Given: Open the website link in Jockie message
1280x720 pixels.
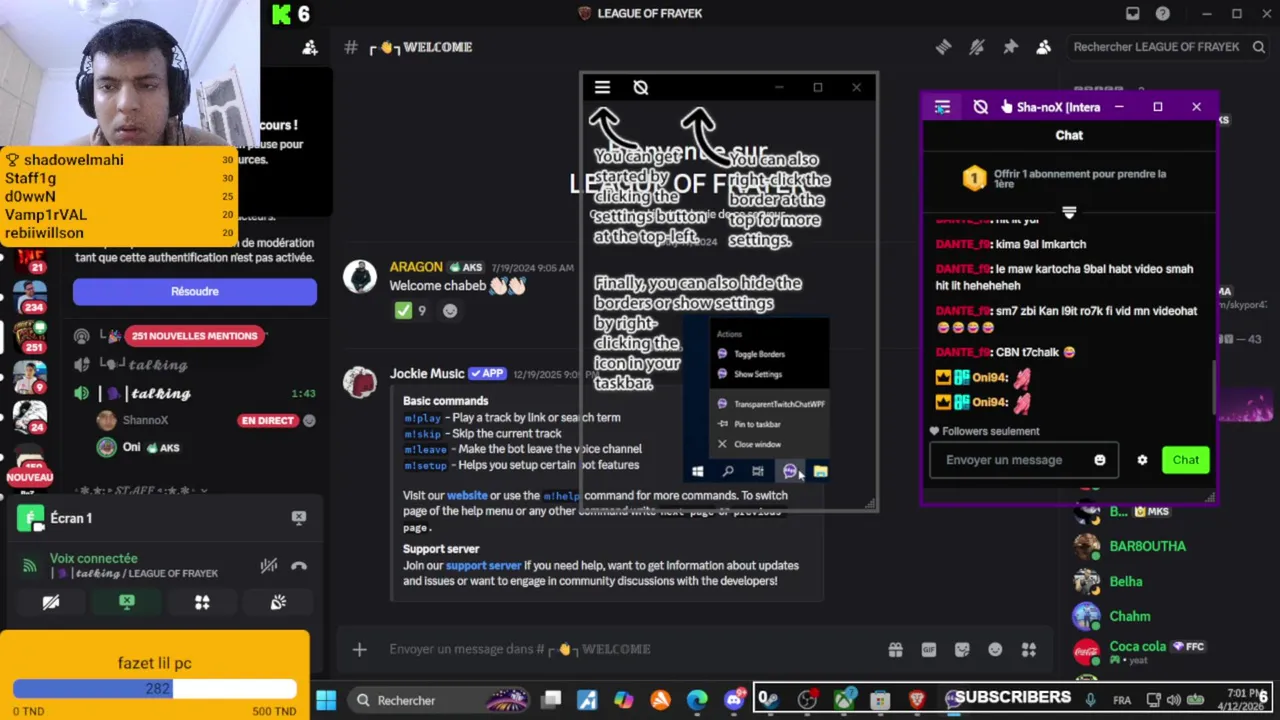Looking at the screenshot, I should coord(467,495).
